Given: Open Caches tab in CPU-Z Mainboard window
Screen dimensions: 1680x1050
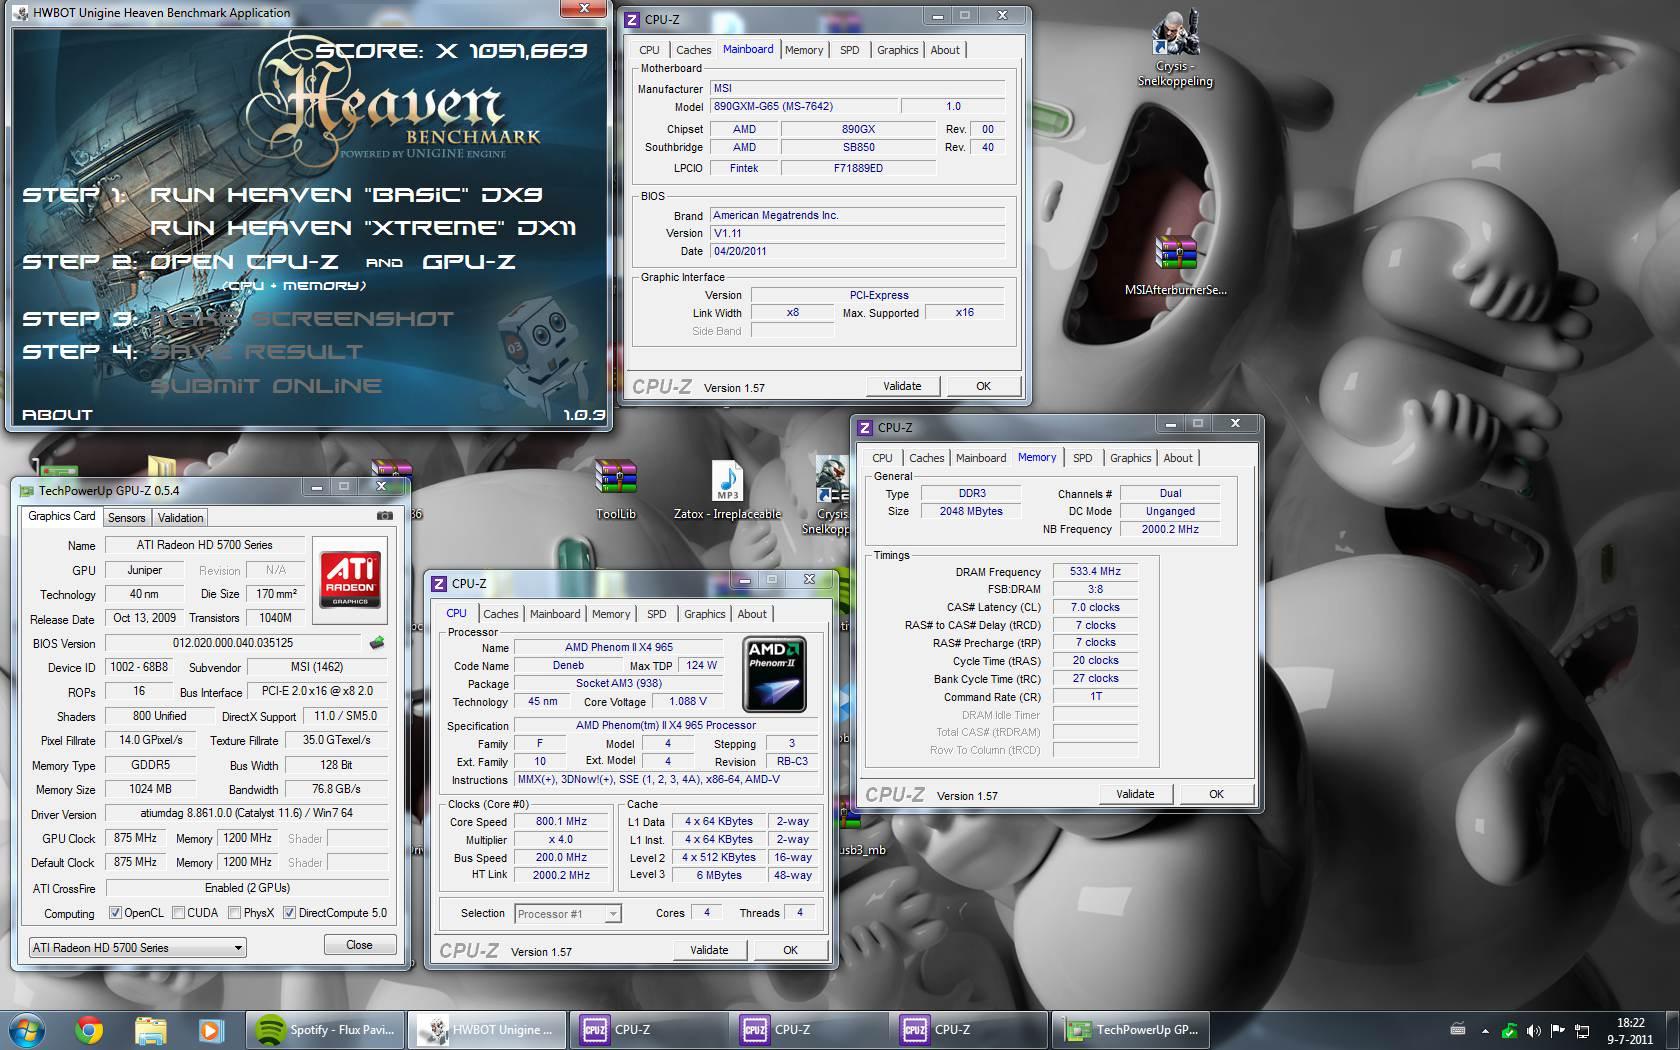Looking at the screenshot, I should click(x=693, y=50).
